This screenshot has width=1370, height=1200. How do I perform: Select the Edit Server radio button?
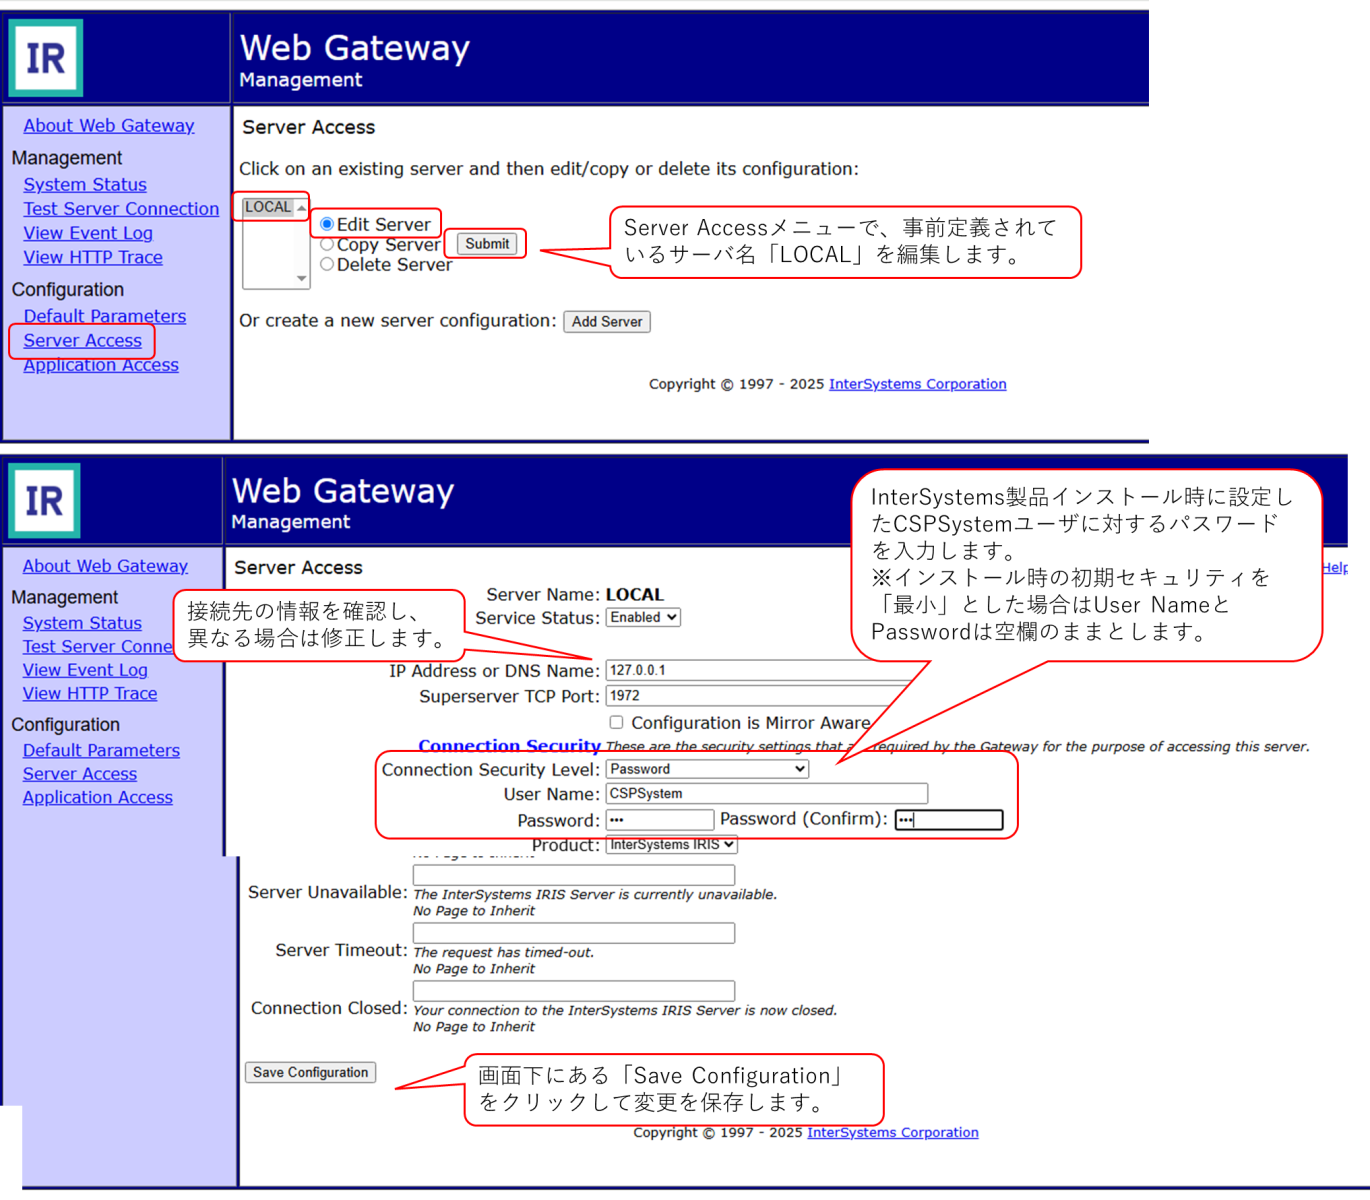click(x=327, y=224)
